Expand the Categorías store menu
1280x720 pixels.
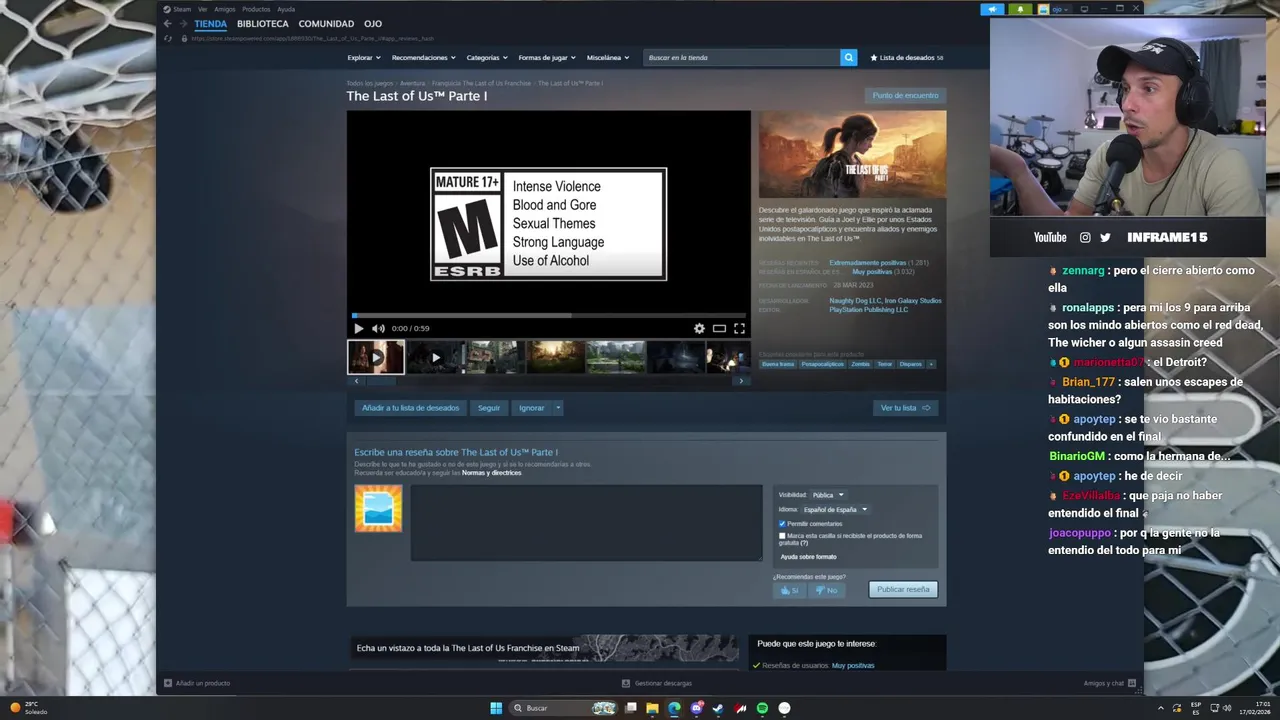pos(486,58)
